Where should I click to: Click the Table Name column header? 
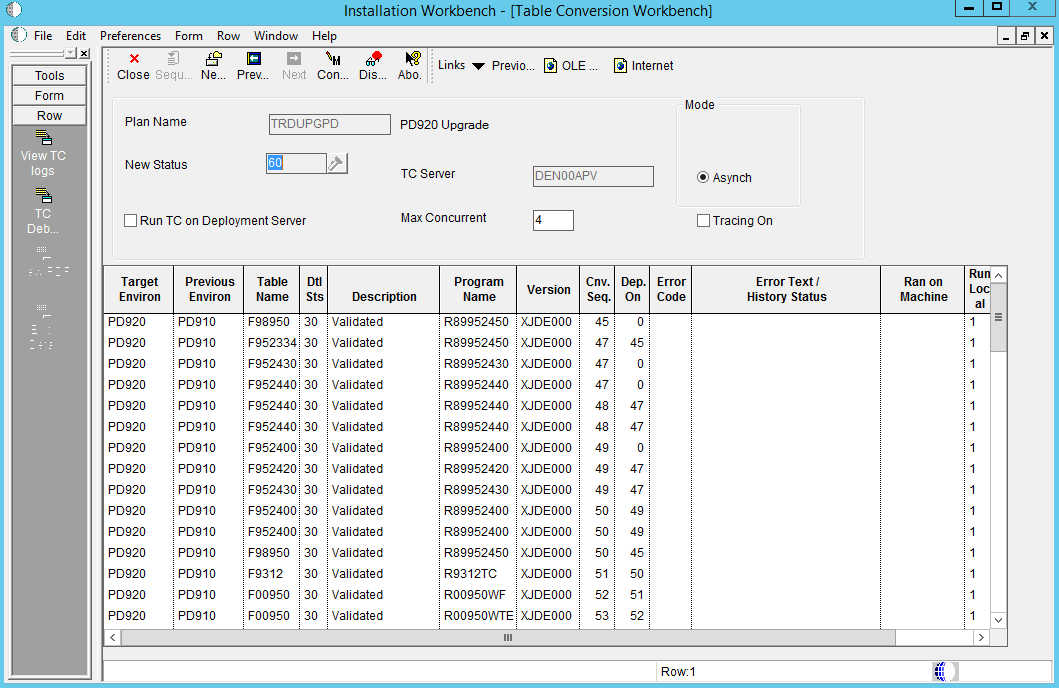(272, 289)
